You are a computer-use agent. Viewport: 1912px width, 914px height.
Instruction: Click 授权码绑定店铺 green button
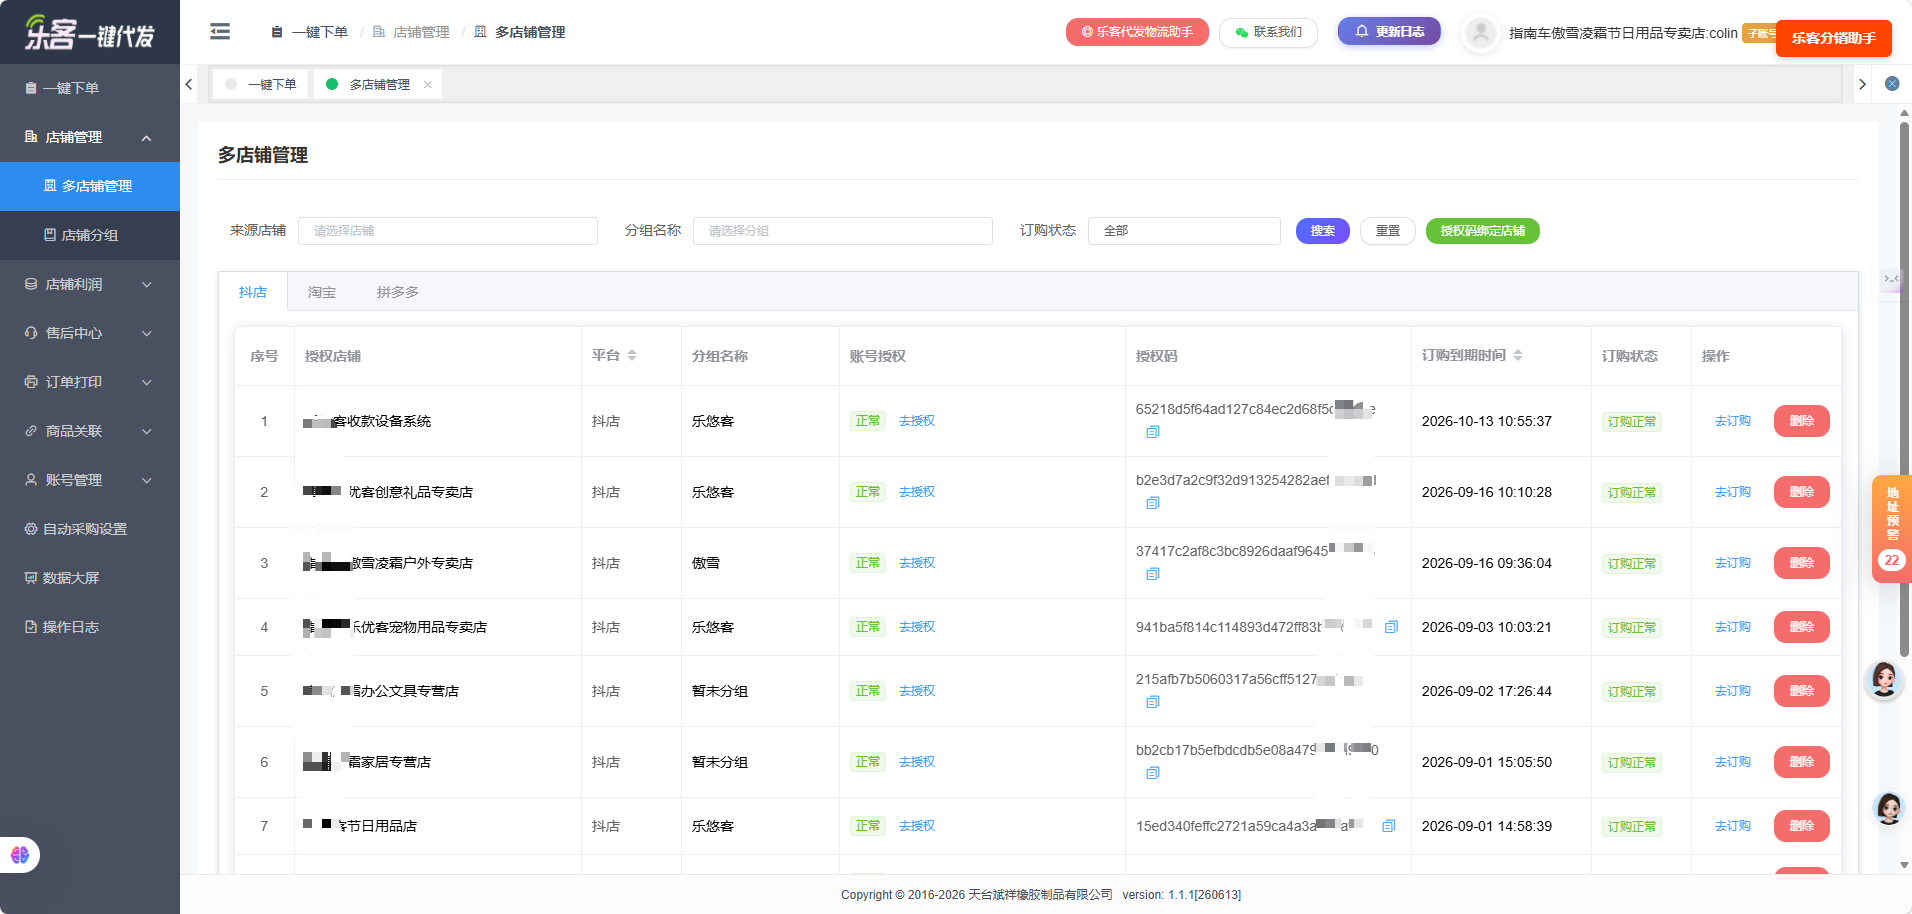click(x=1483, y=231)
